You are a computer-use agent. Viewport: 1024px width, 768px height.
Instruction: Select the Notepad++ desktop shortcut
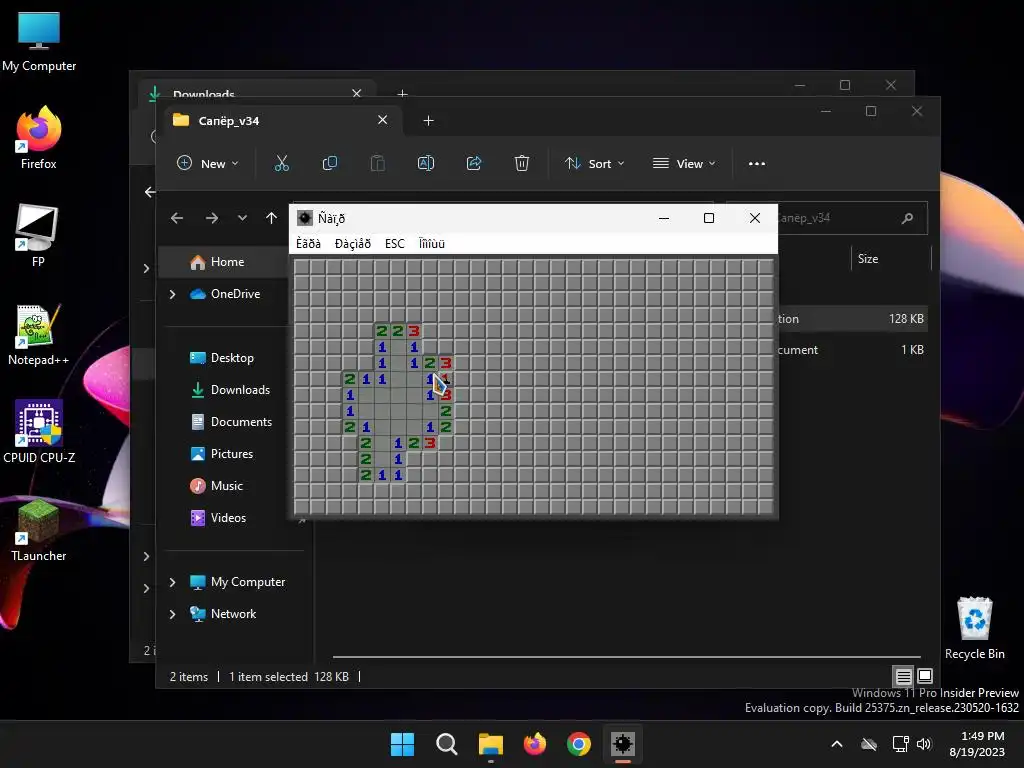click(39, 334)
